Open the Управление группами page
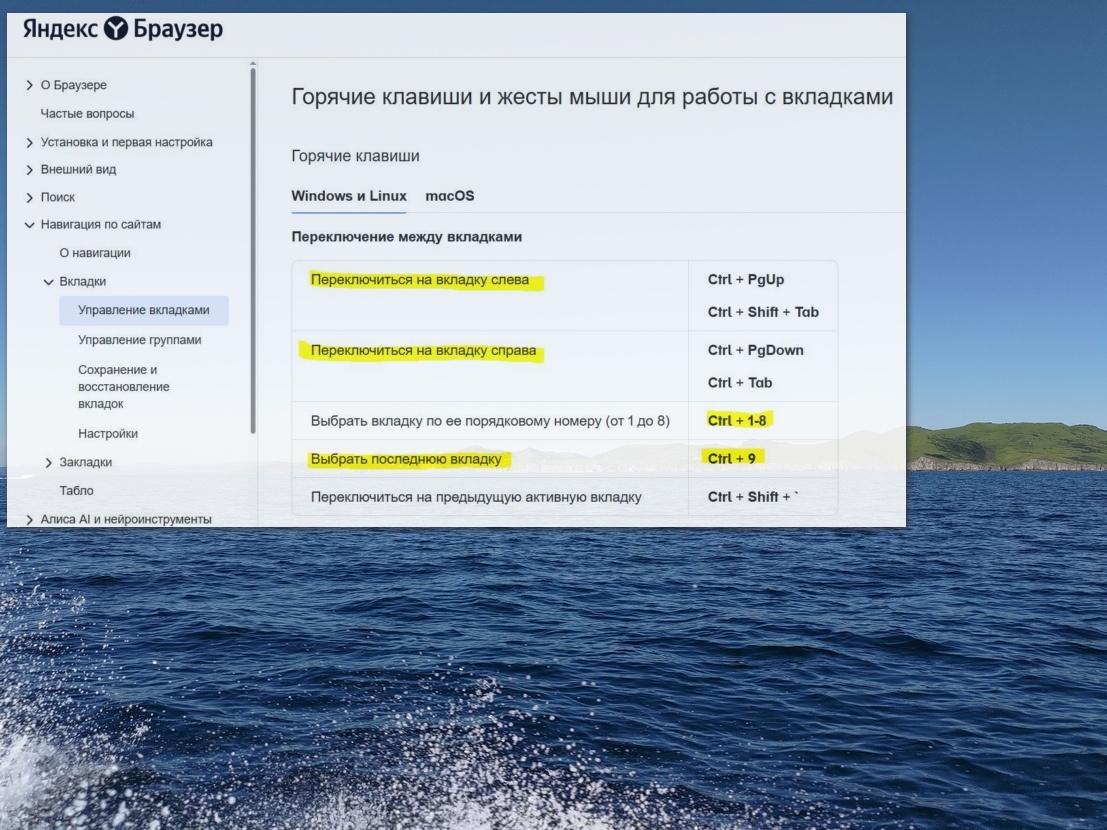 pos(140,340)
